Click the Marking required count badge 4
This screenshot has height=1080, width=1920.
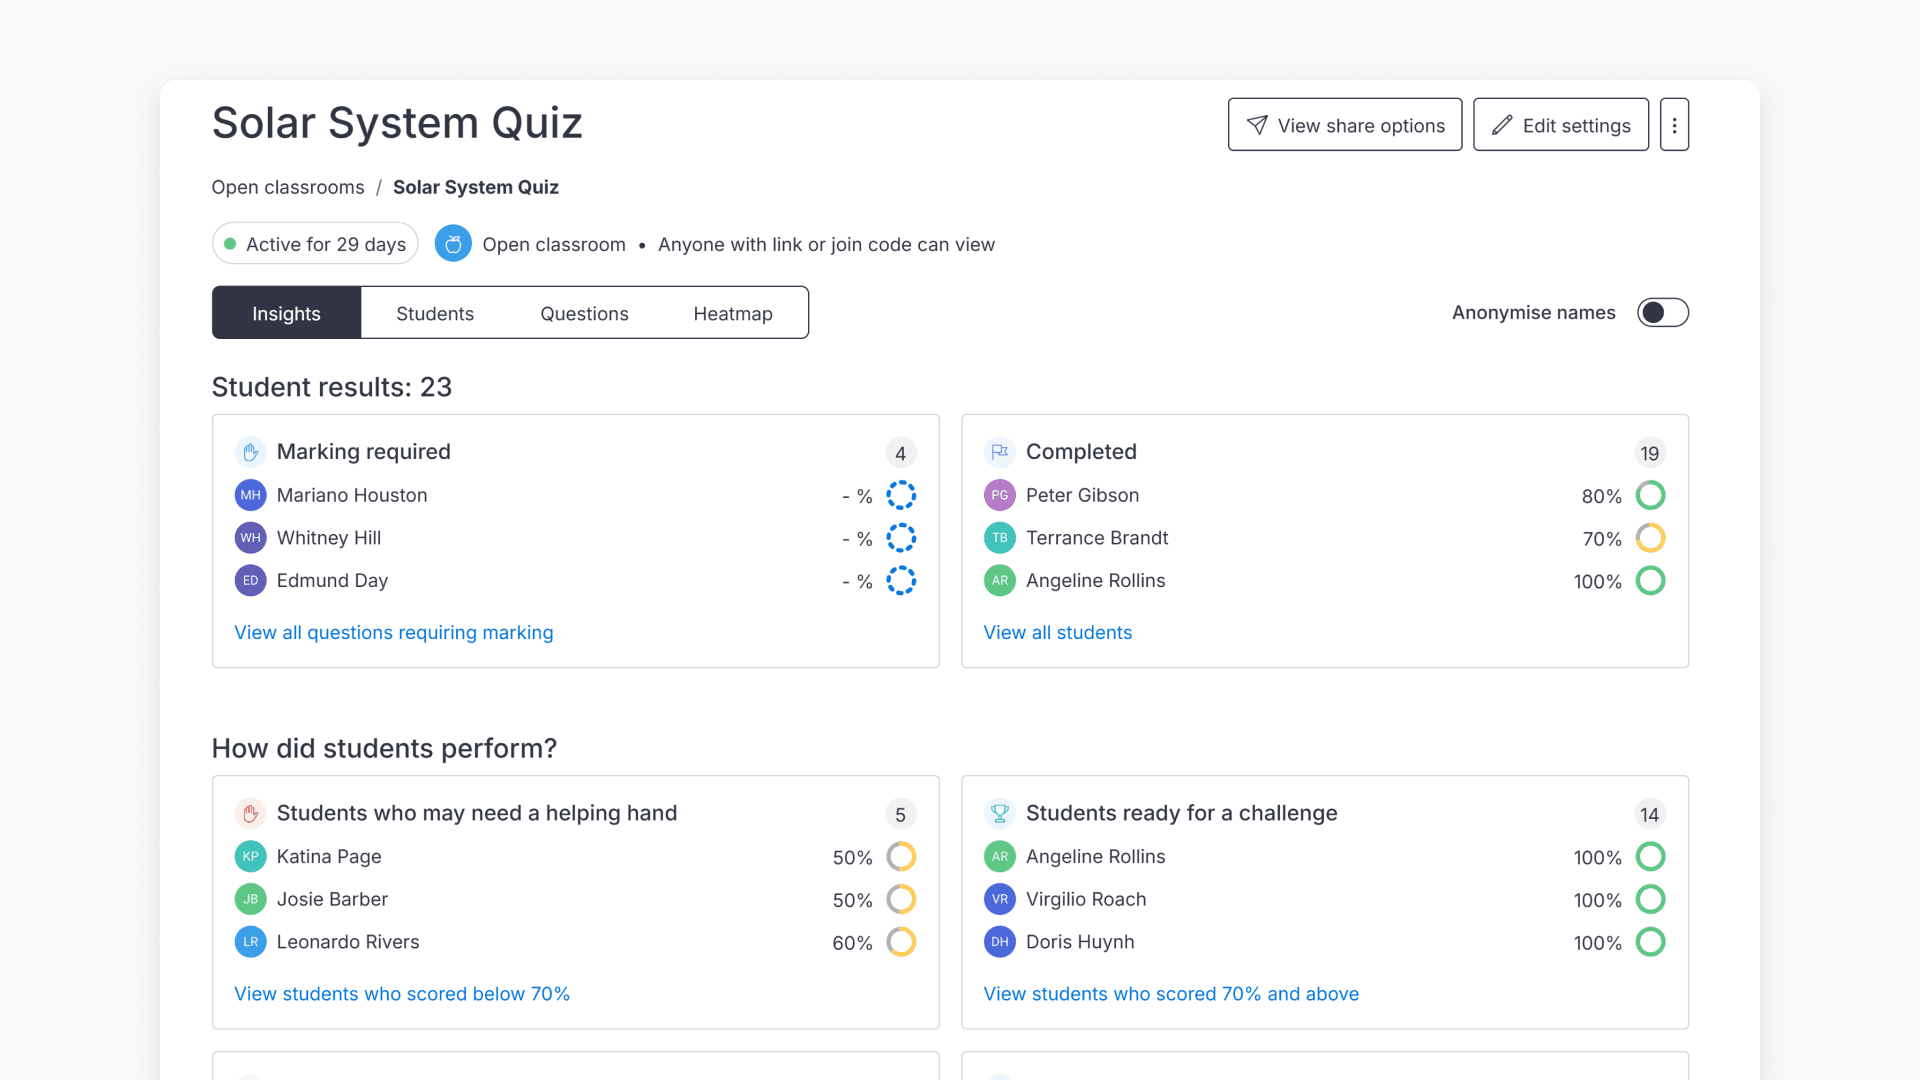tap(901, 453)
